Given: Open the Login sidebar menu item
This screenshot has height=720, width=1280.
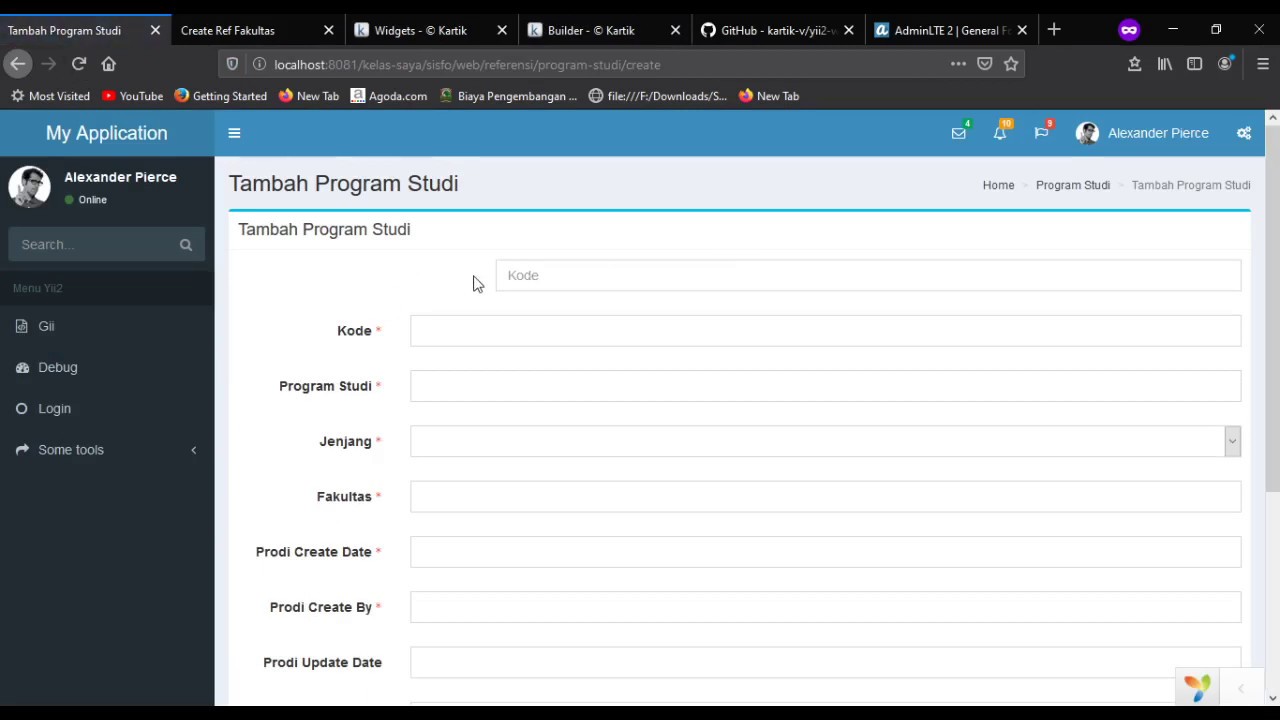Looking at the screenshot, I should [107, 408].
